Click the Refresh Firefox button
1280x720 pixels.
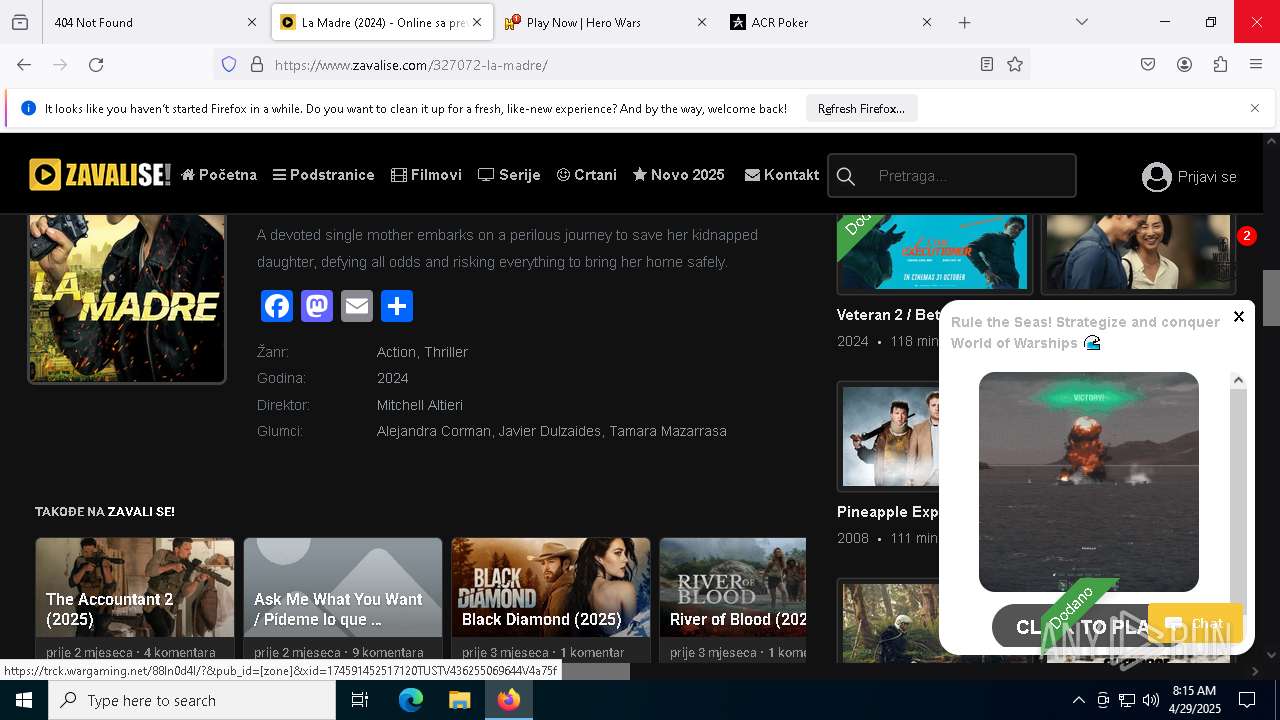point(861,108)
